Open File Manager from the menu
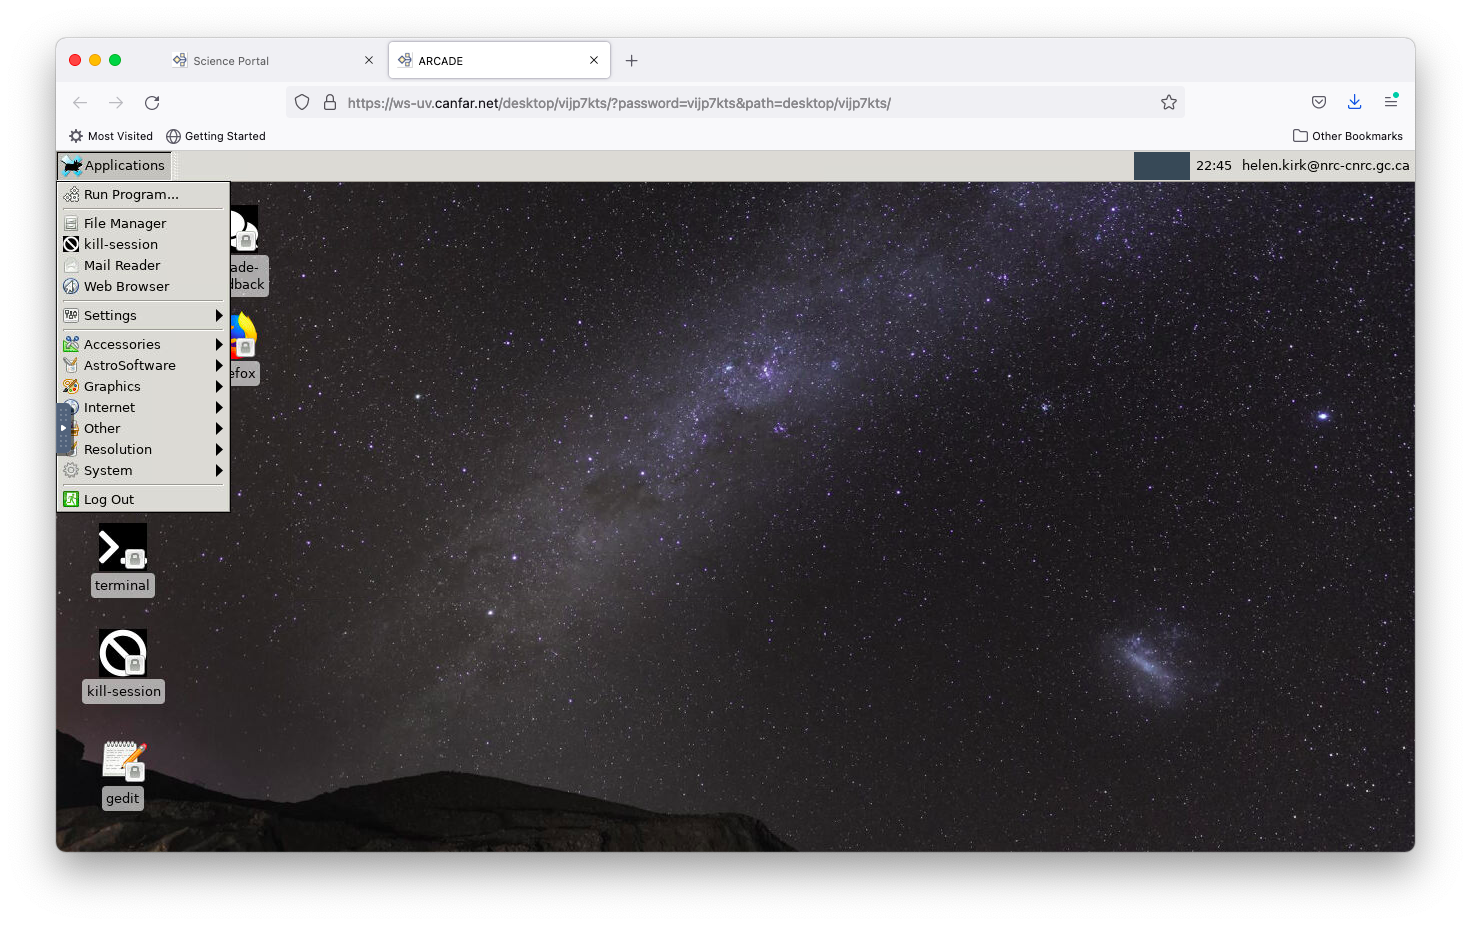Viewport: 1471px width, 926px height. click(x=142, y=223)
